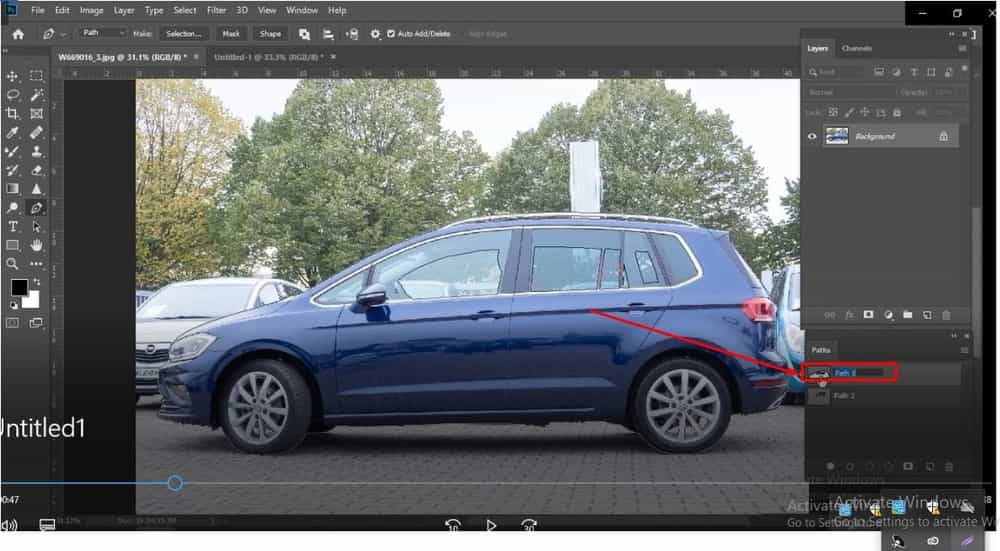This screenshot has height=551, width=1000.
Task: Click the layer effects fx icon
Action: point(849,315)
